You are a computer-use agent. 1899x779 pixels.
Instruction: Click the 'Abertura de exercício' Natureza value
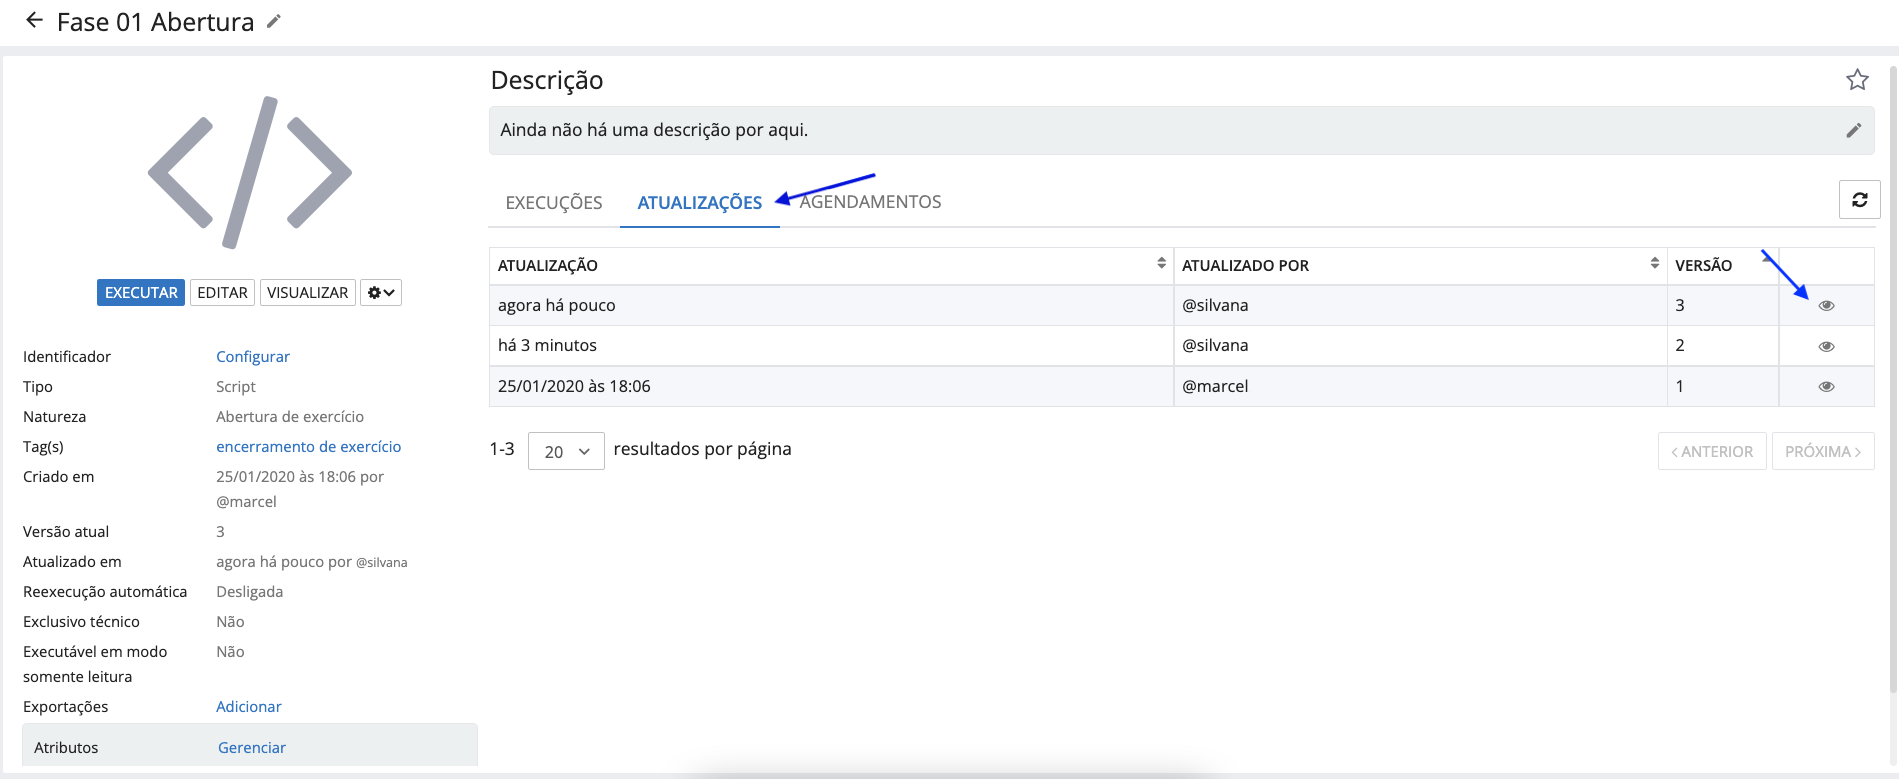tap(290, 417)
